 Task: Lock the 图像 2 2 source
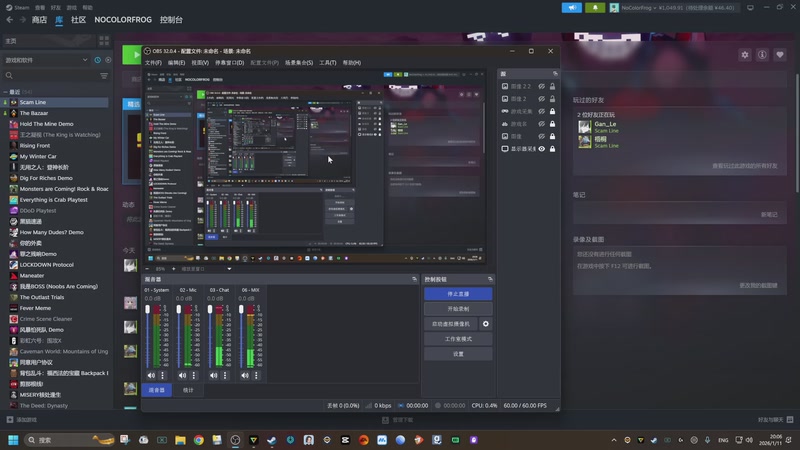[552, 86]
